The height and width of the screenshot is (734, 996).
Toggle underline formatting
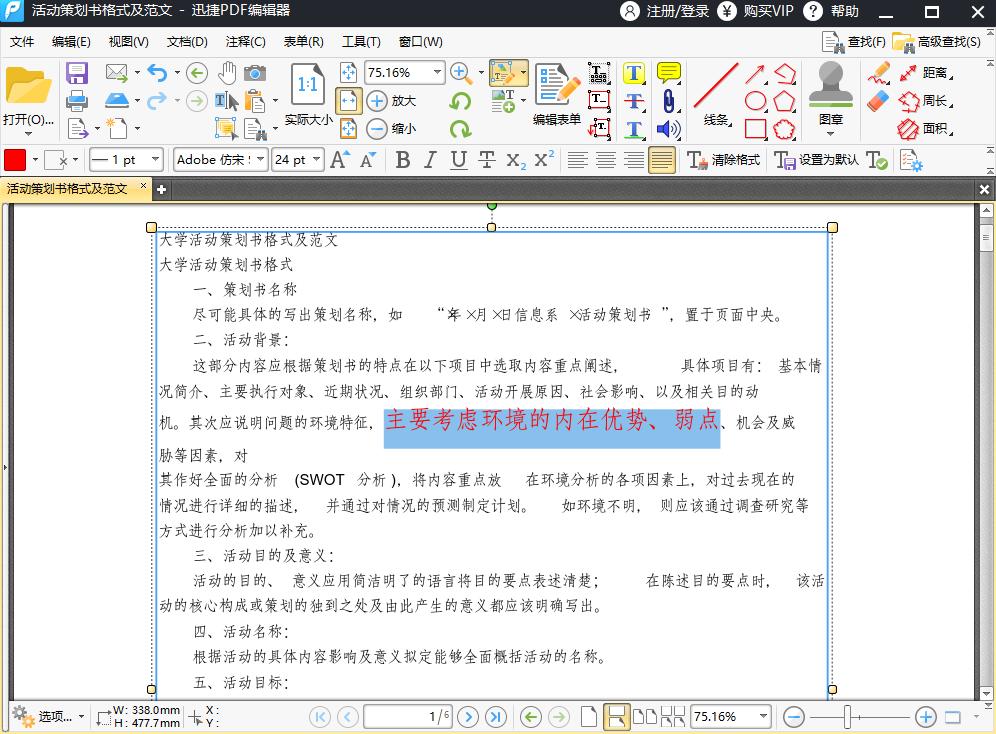(458, 160)
